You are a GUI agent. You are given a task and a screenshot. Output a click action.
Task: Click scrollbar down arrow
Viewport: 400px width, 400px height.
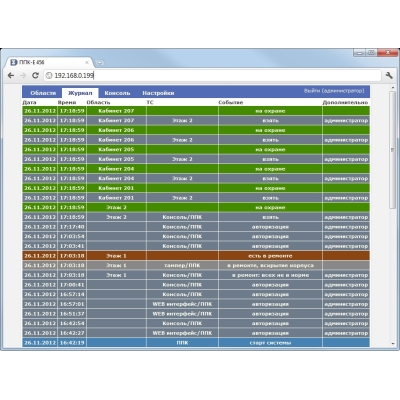393,343
